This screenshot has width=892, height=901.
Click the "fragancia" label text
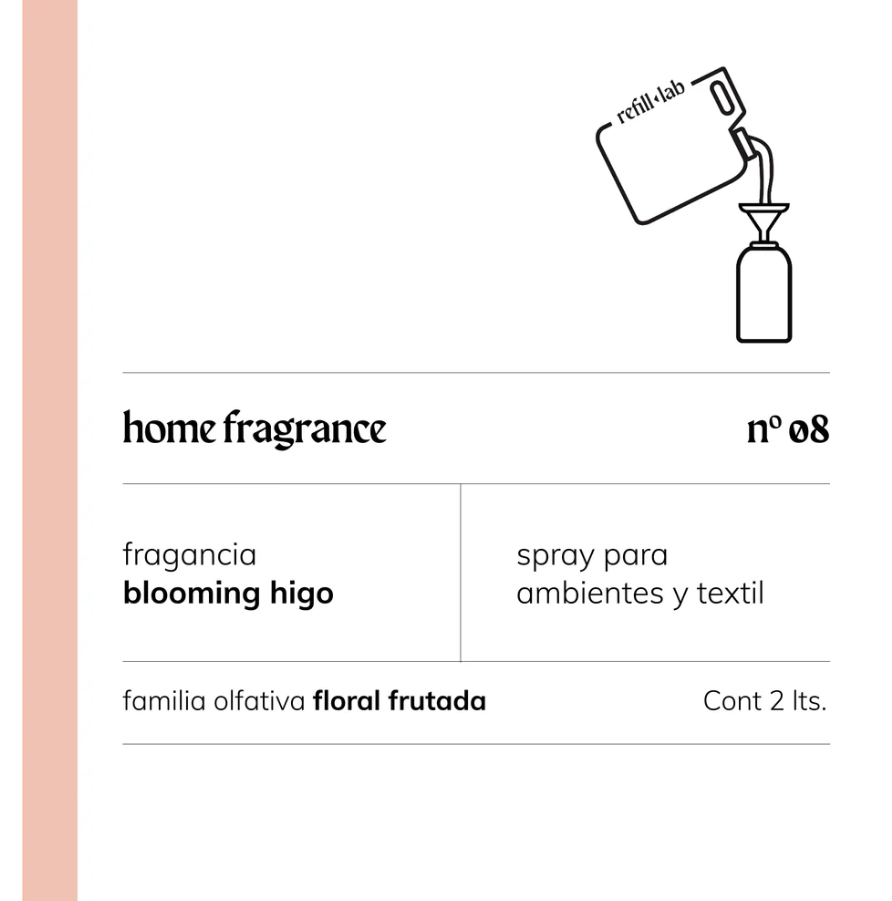point(190,554)
